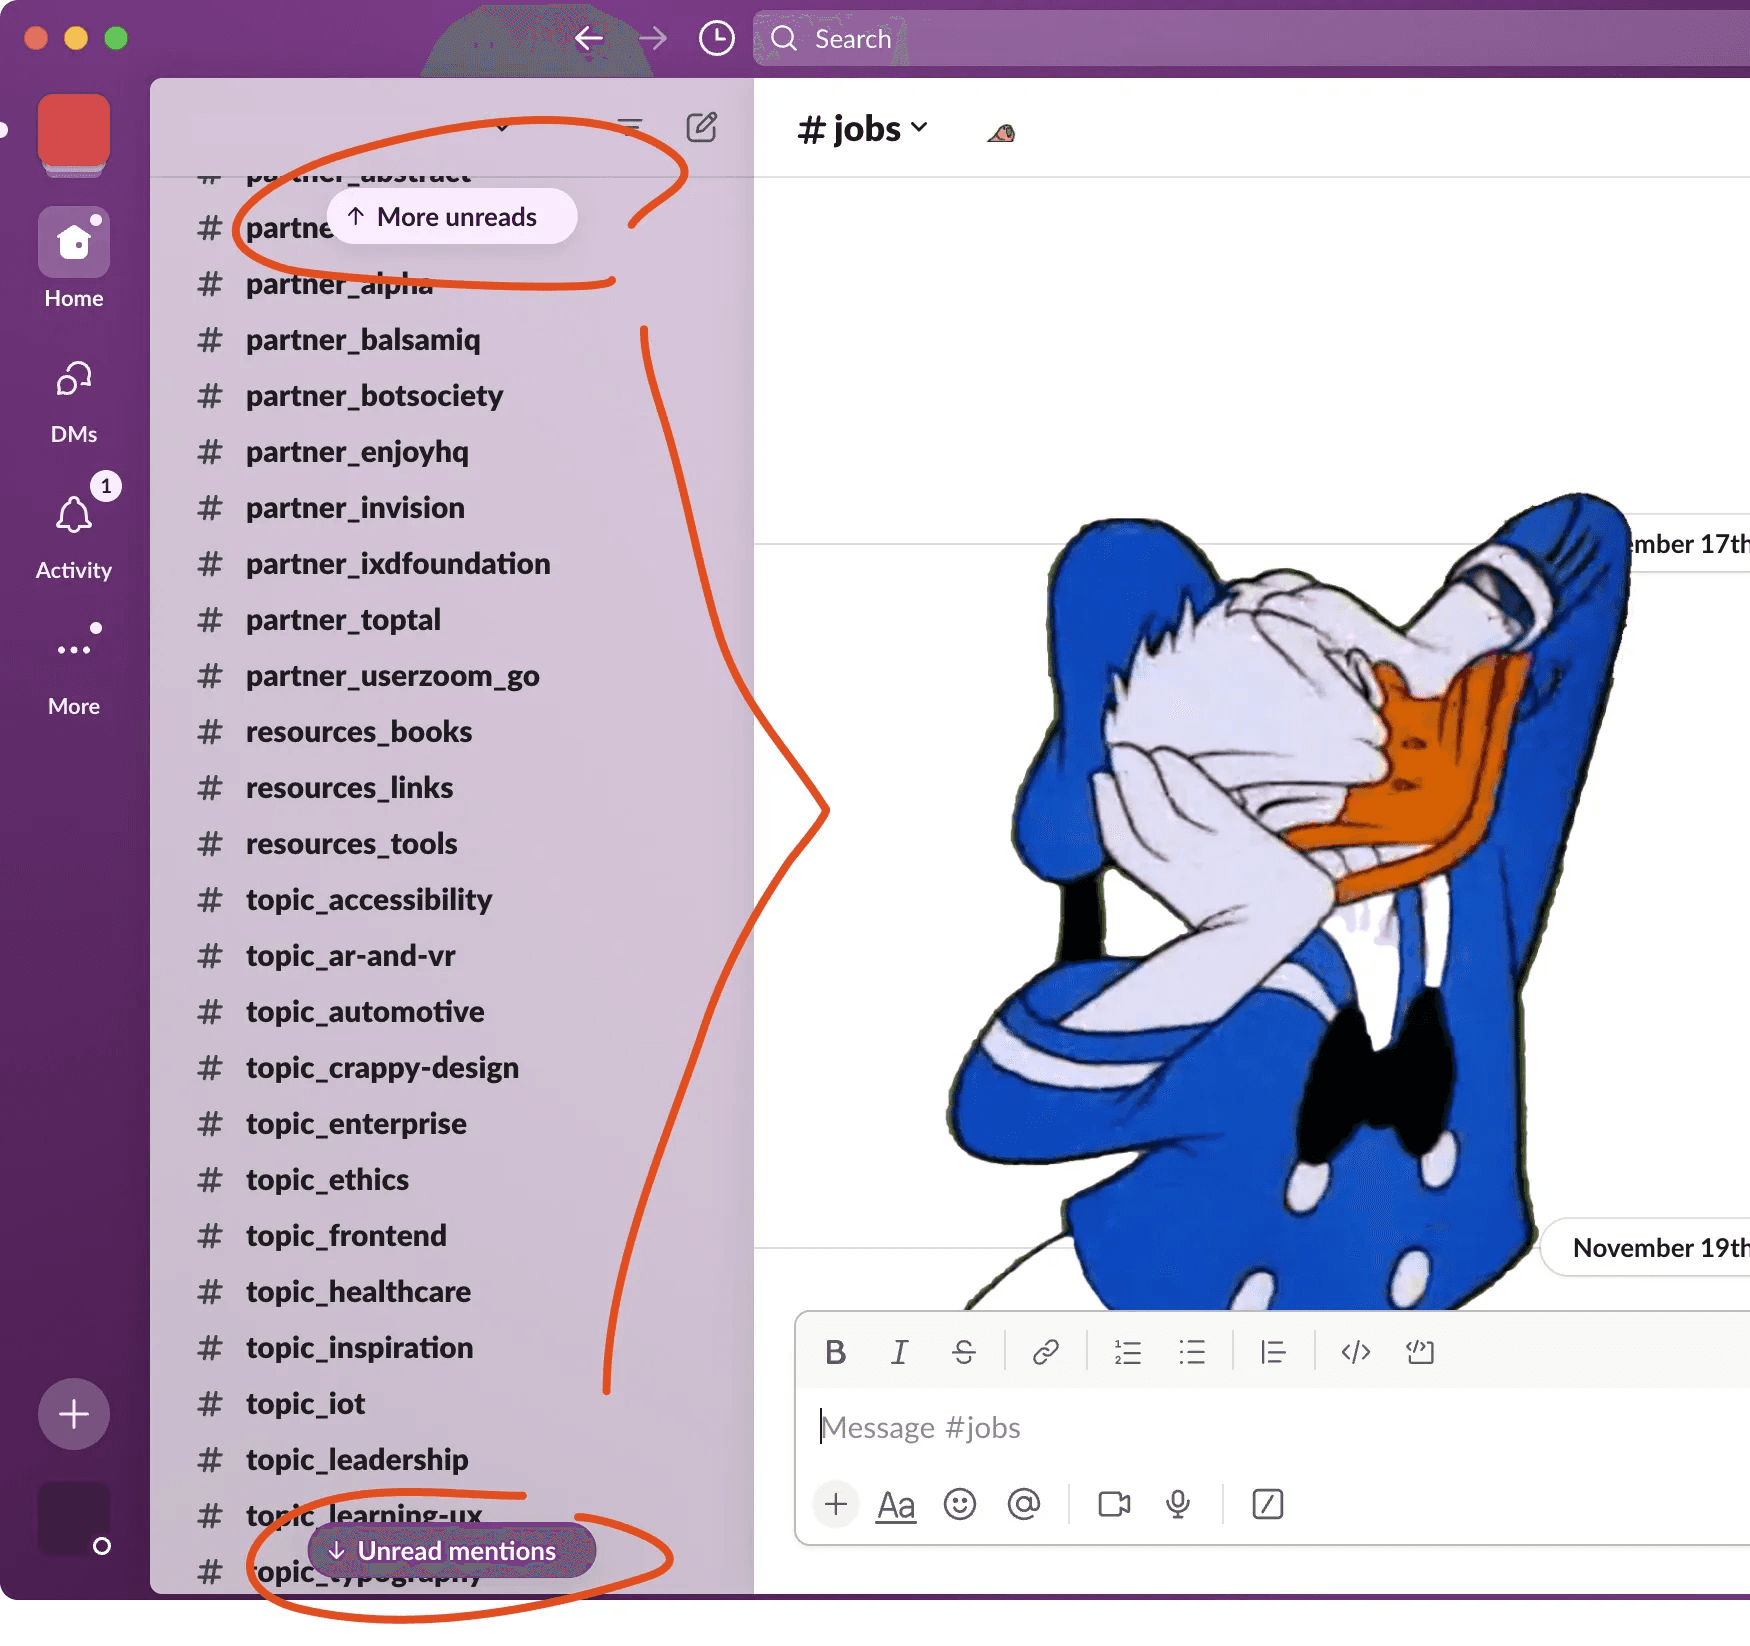
Task: Record a video clip
Action: [1114, 1504]
